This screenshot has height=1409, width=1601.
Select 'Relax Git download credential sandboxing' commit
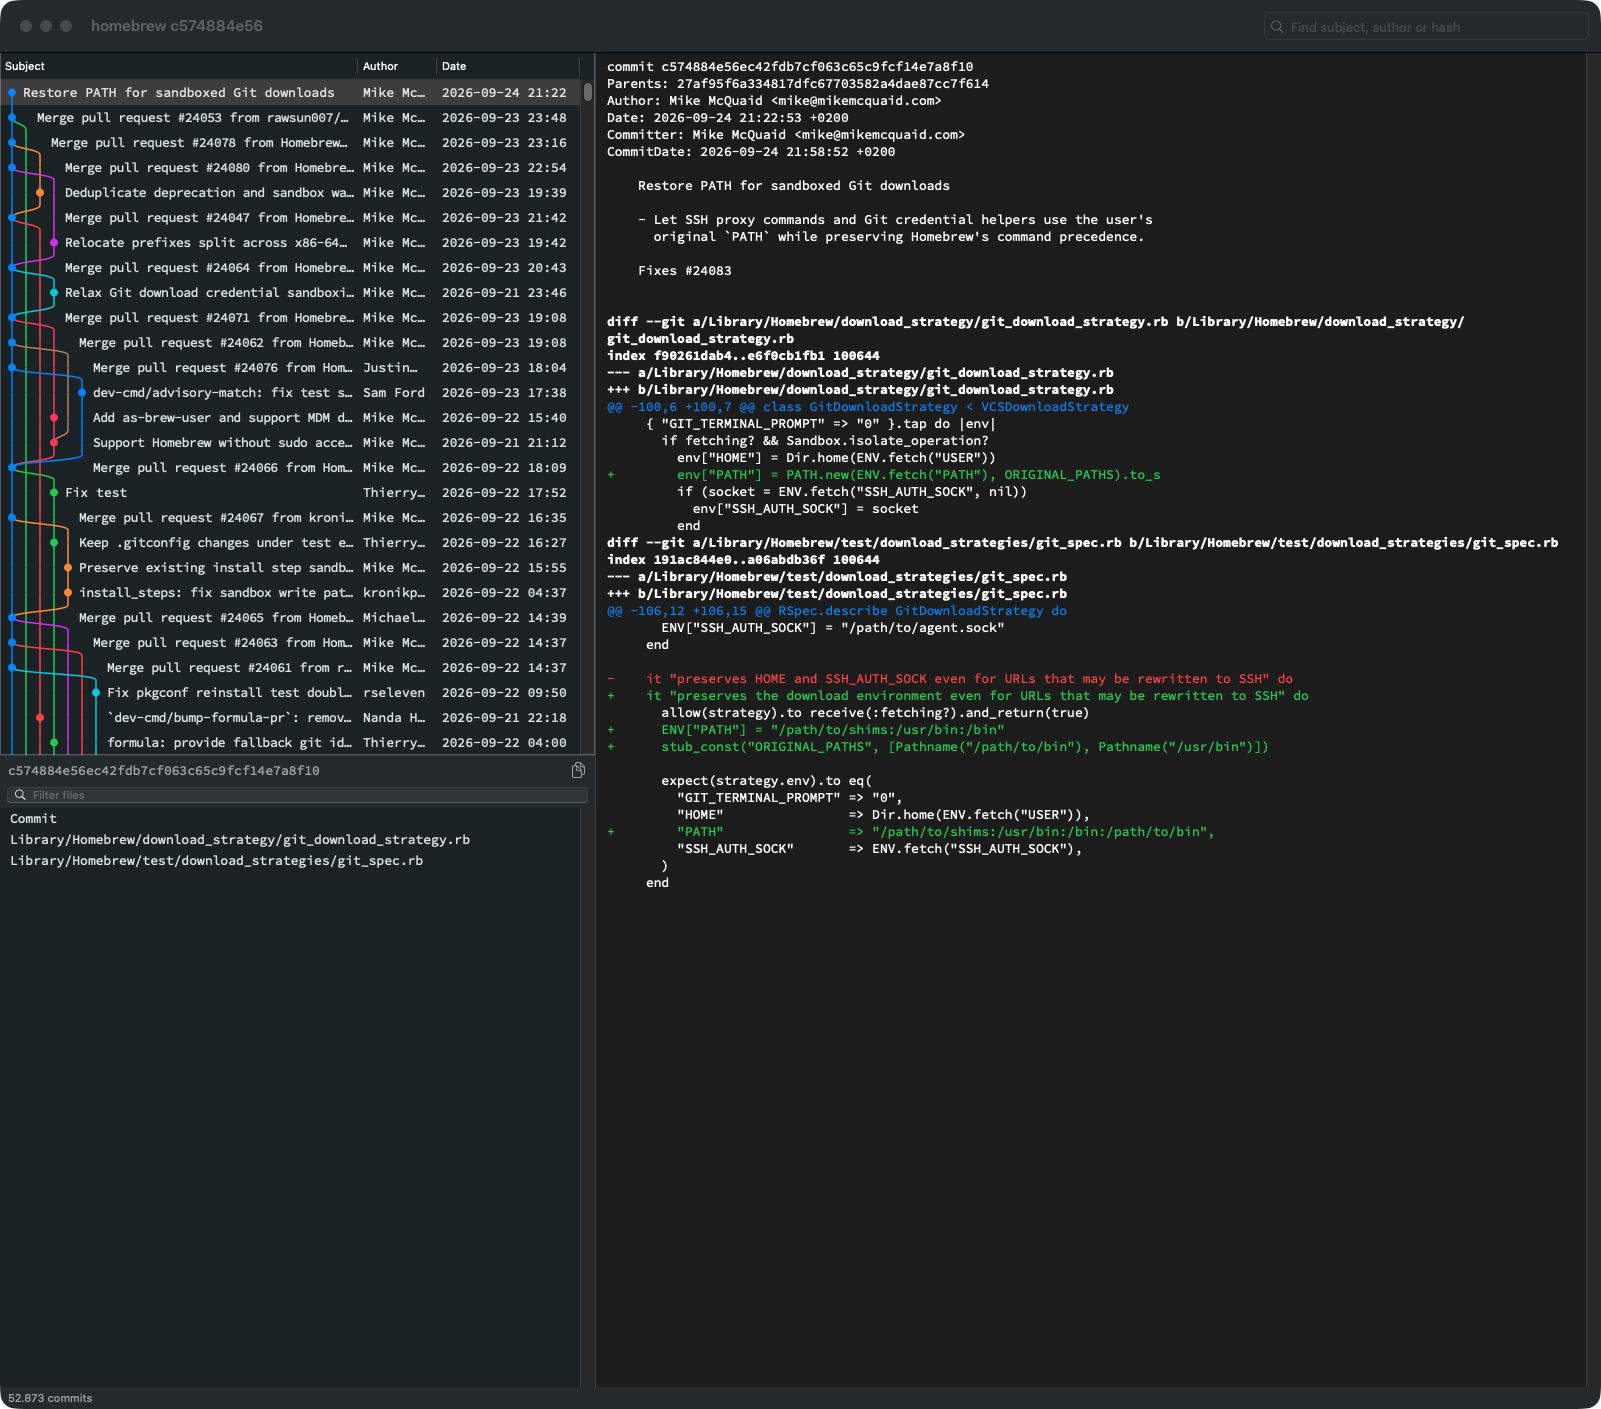(290, 293)
